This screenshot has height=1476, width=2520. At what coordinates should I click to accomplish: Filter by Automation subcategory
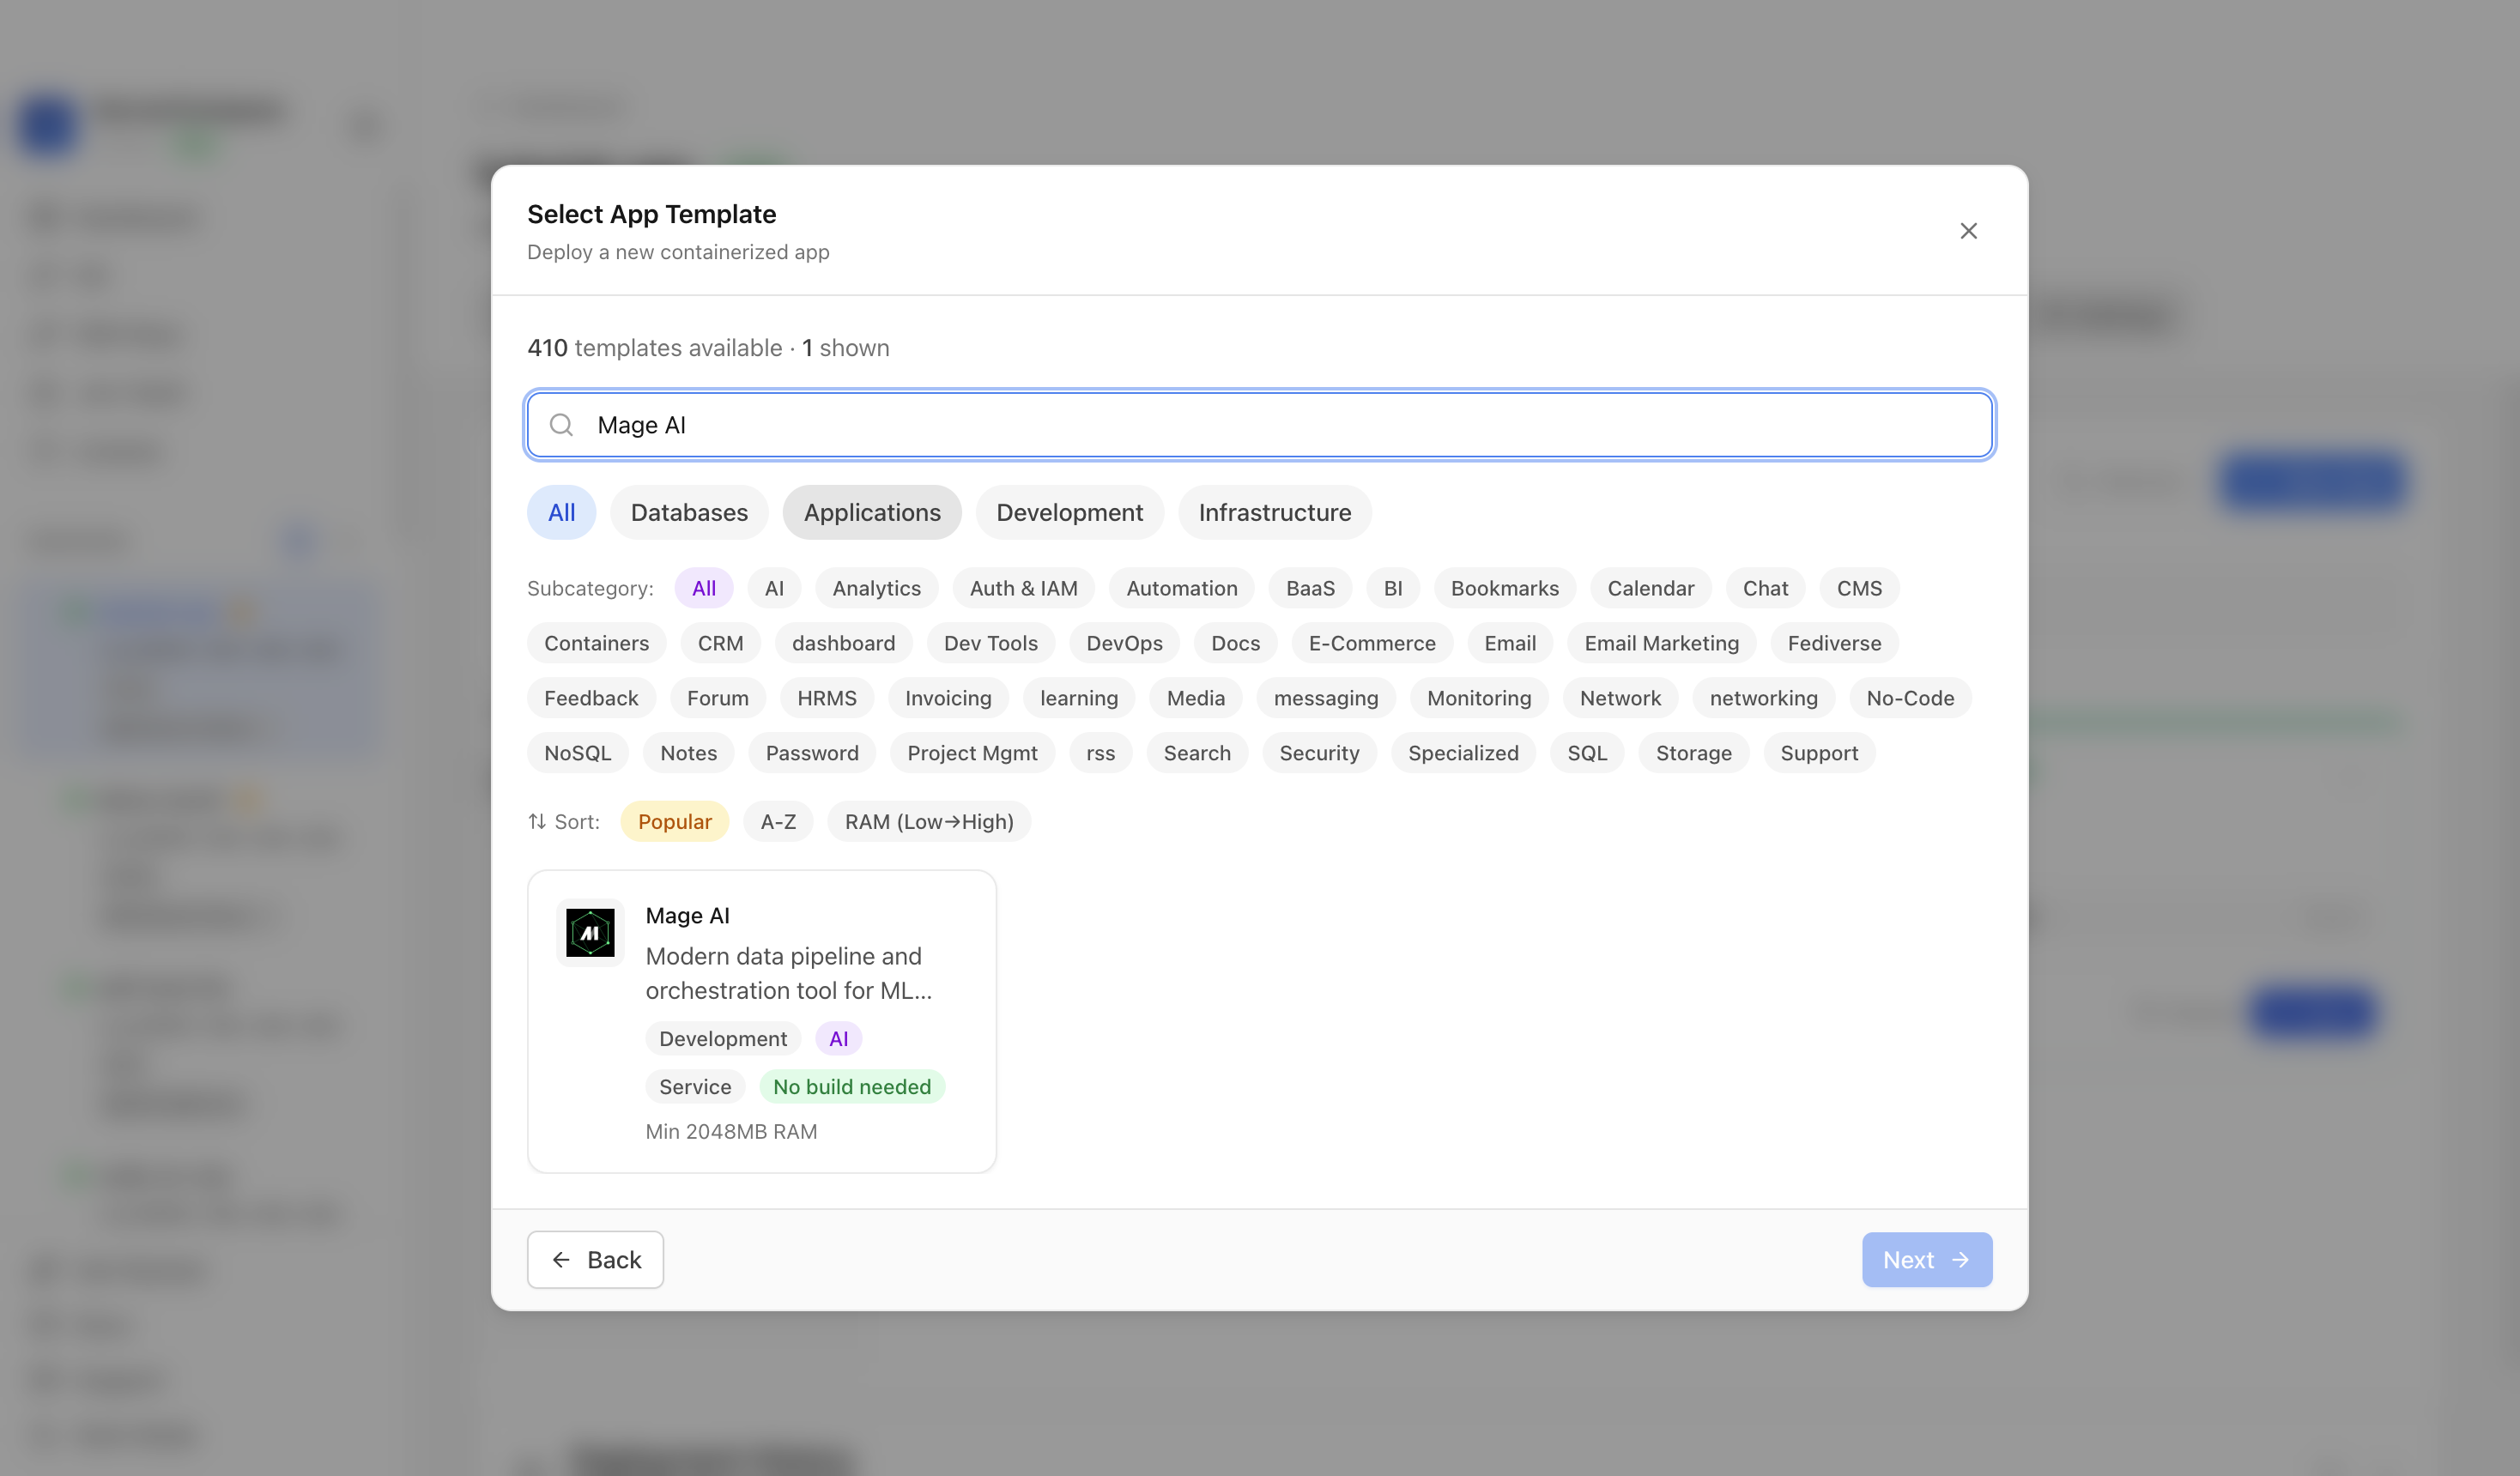[x=1182, y=588]
